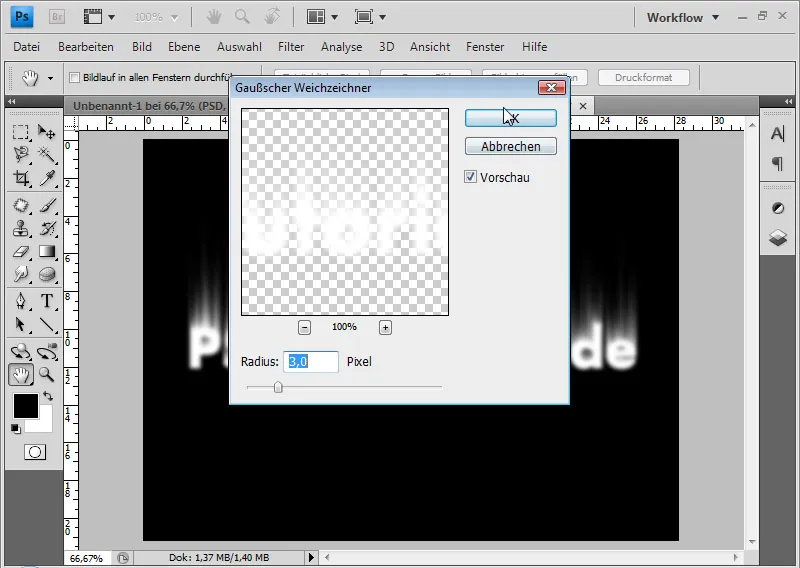Select the Eyedropper tool

46,178
